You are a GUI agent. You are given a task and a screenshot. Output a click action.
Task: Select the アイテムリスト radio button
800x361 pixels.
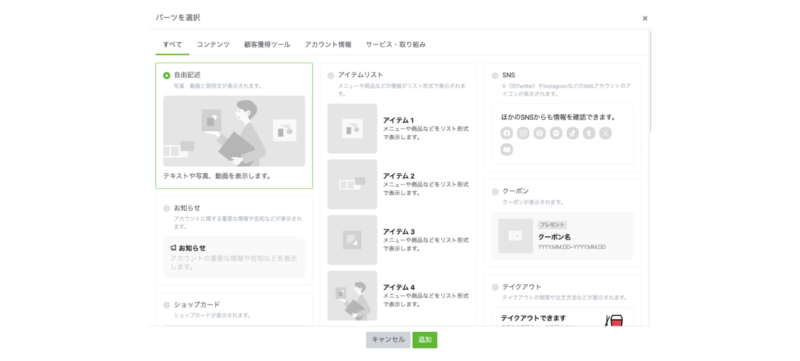coord(331,75)
